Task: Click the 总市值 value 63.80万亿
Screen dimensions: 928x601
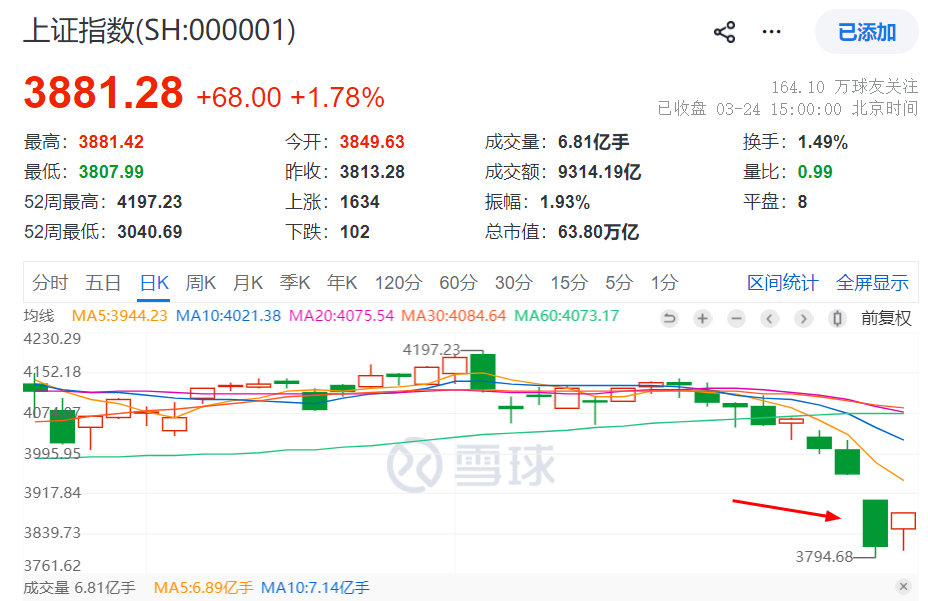Action: pyautogui.click(x=598, y=232)
